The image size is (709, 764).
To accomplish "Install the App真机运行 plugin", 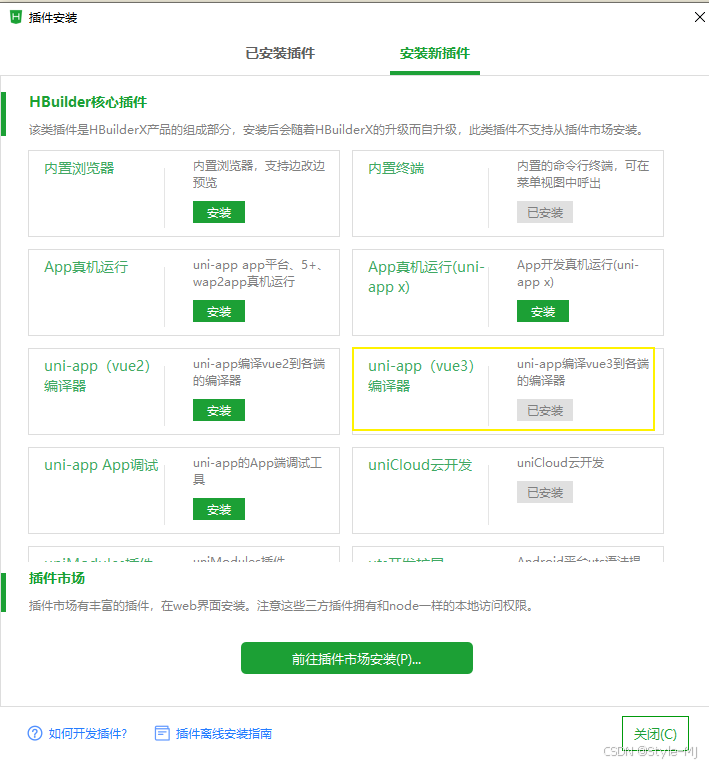I will pos(219,311).
